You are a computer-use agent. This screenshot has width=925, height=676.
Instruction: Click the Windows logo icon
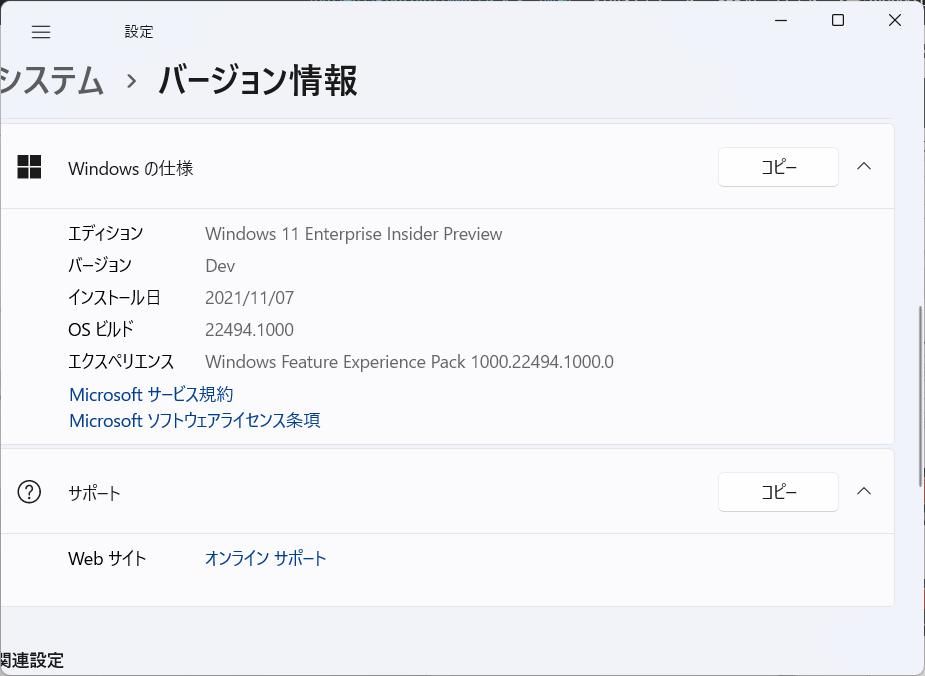pos(30,167)
